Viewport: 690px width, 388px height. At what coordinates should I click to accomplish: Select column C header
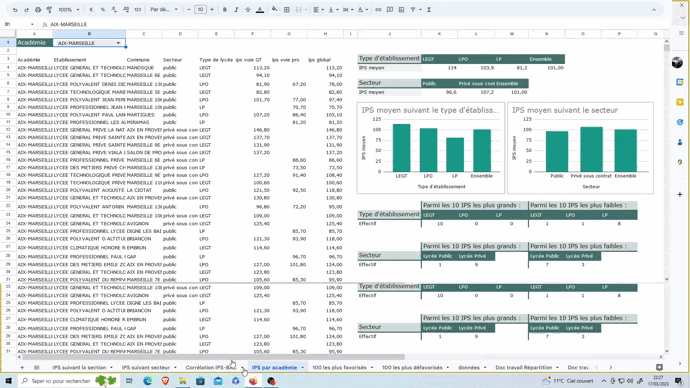143,34
